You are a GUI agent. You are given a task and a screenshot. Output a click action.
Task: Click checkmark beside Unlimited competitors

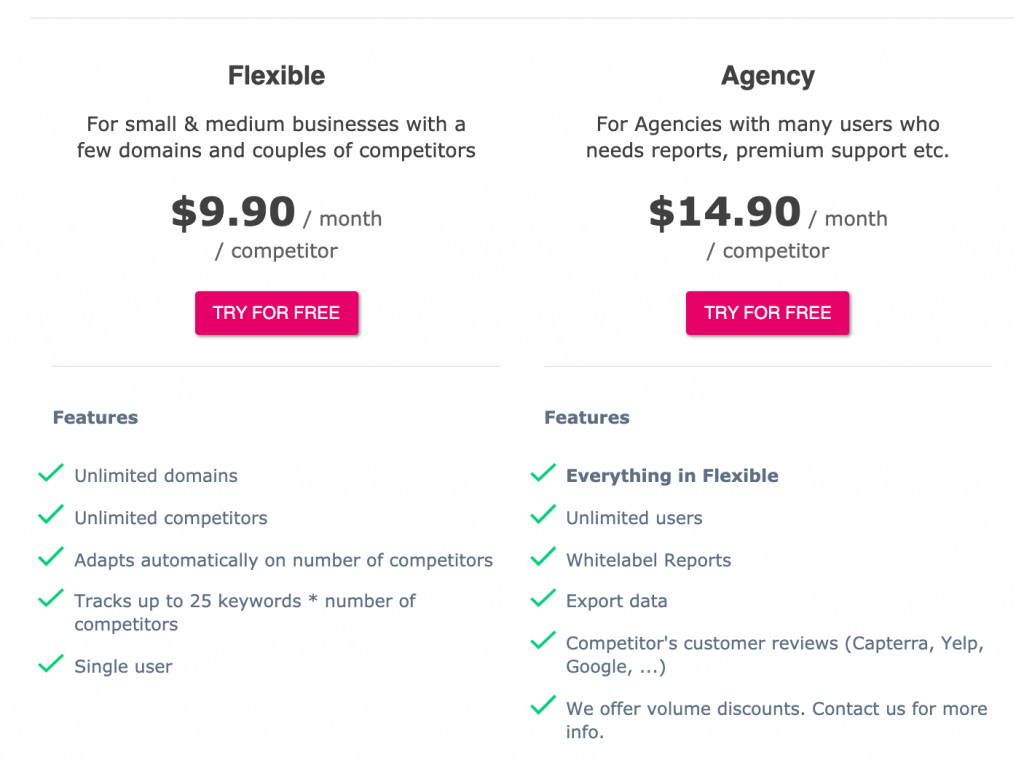tap(51, 514)
